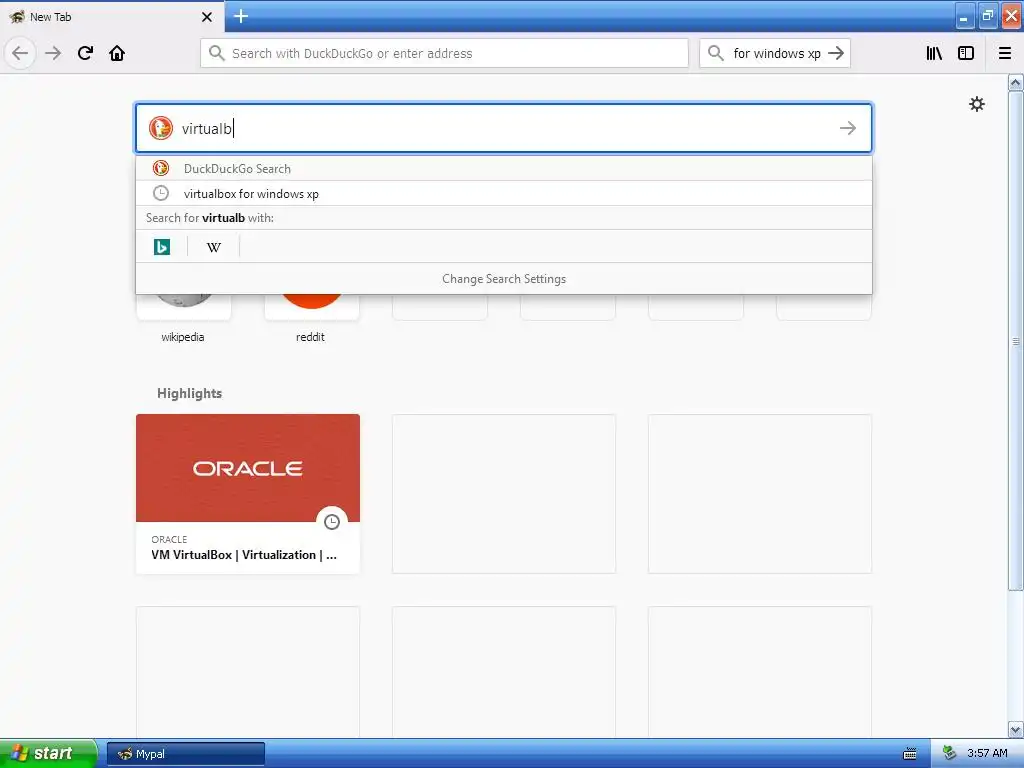Click the DuckDuckGo logo in search box
This screenshot has height=768, width=1024.
coord(161,128)
